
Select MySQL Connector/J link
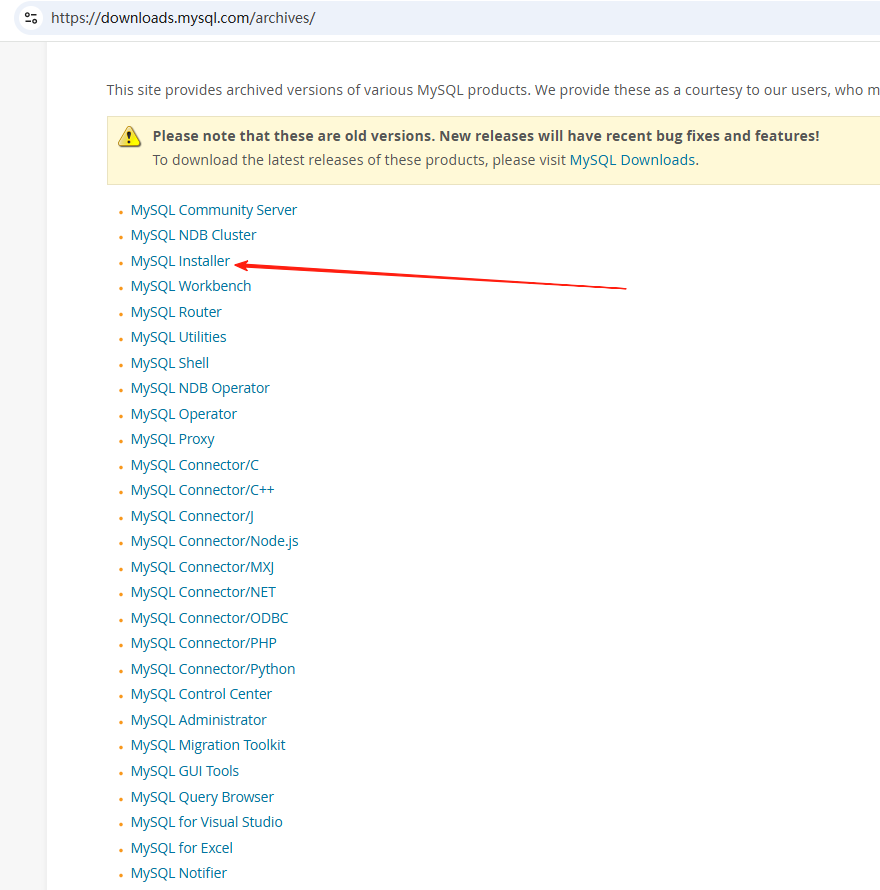click(x=192, y=517)
